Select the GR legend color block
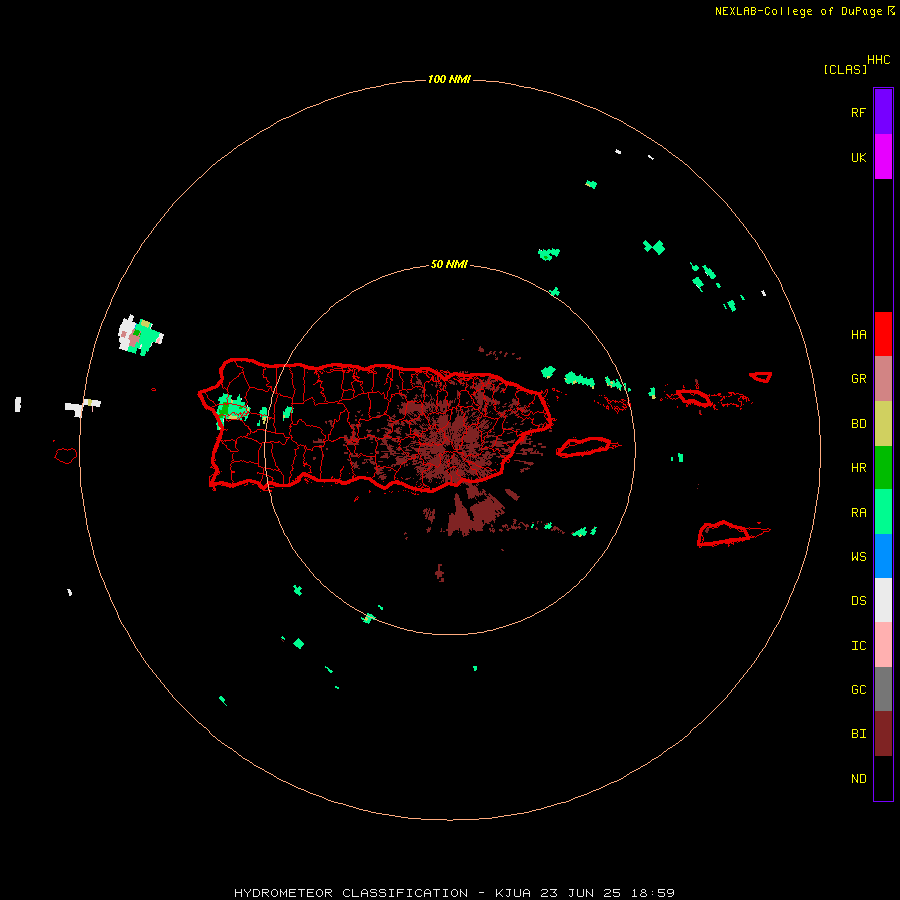 883,378
